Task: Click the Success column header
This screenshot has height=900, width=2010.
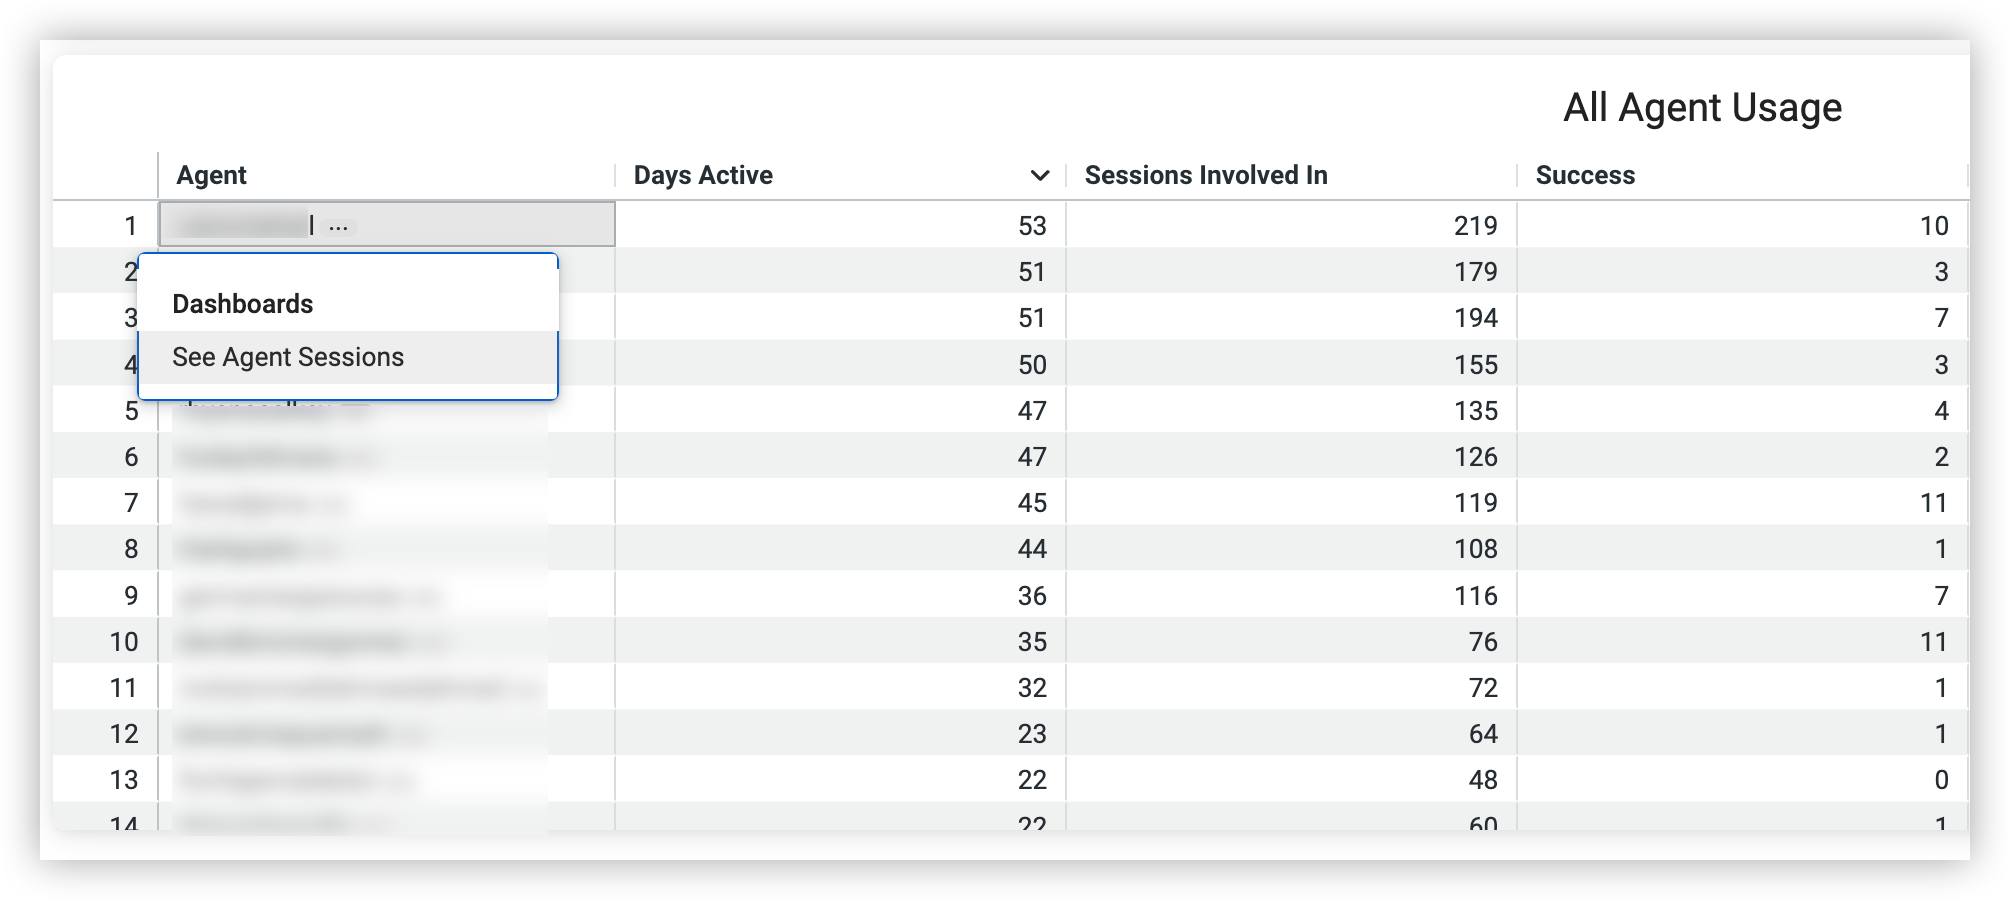Action: pos(1585,175)
